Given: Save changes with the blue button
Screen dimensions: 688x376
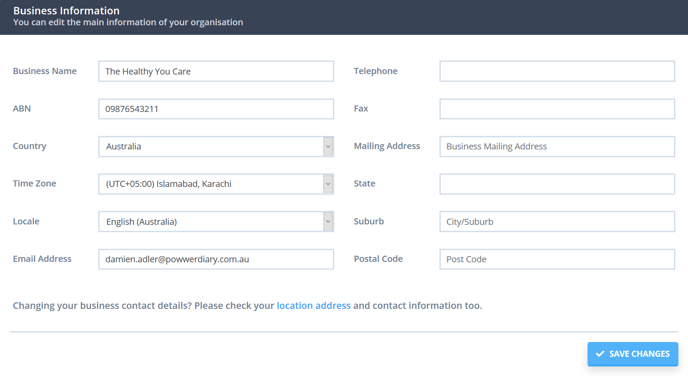Looking at the screenshot, I should 633,354.
